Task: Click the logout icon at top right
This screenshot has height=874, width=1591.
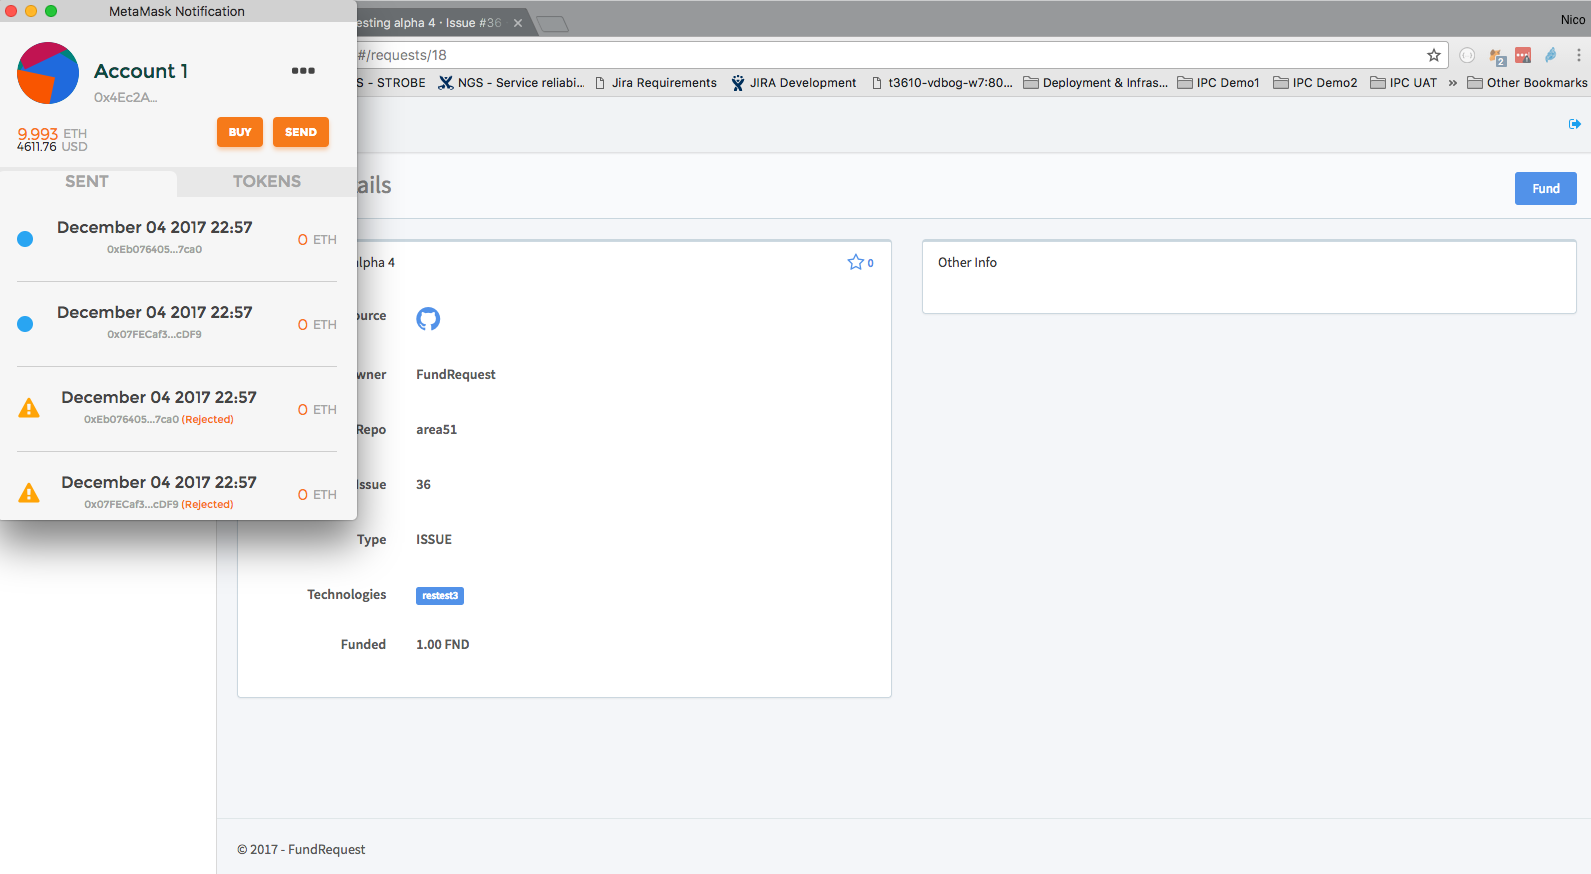Action: (x=1575, y=124)
